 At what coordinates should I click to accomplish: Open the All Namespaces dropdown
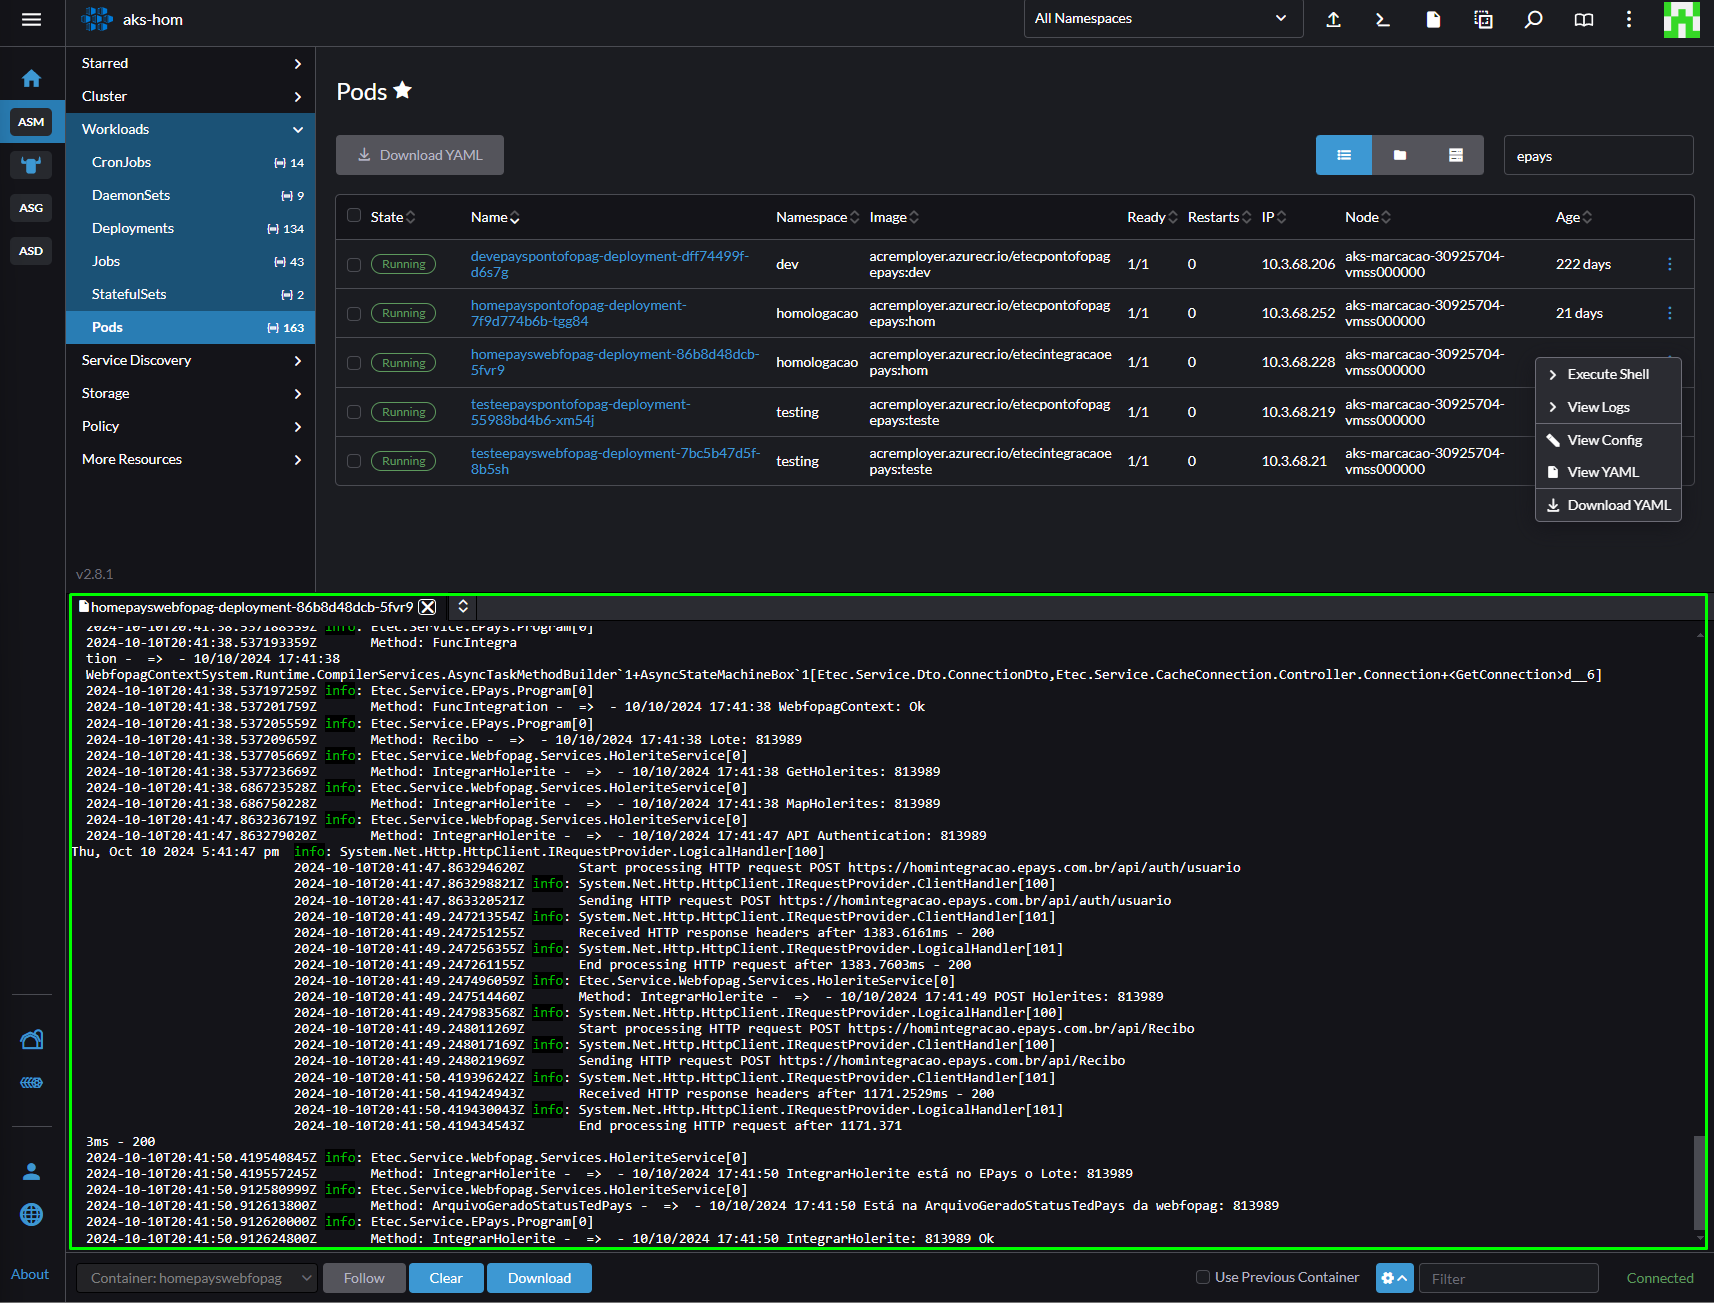1163,19
